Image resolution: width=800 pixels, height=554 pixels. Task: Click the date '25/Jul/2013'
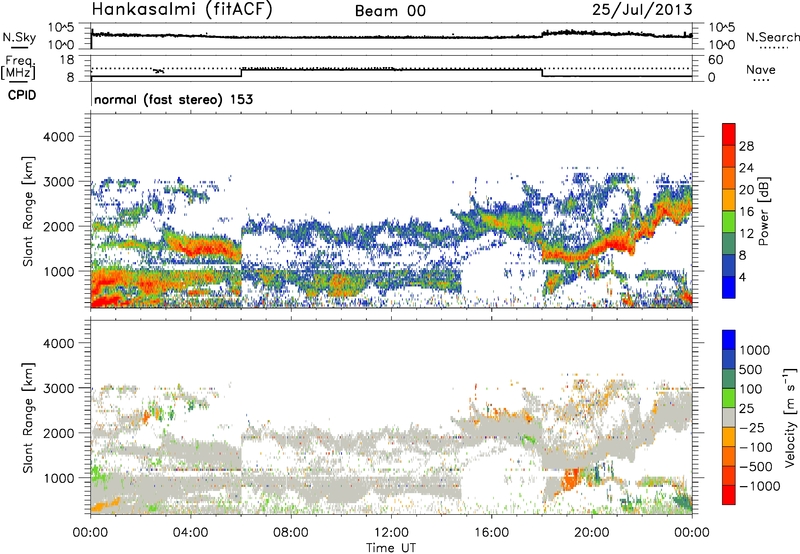coord(642,10)
